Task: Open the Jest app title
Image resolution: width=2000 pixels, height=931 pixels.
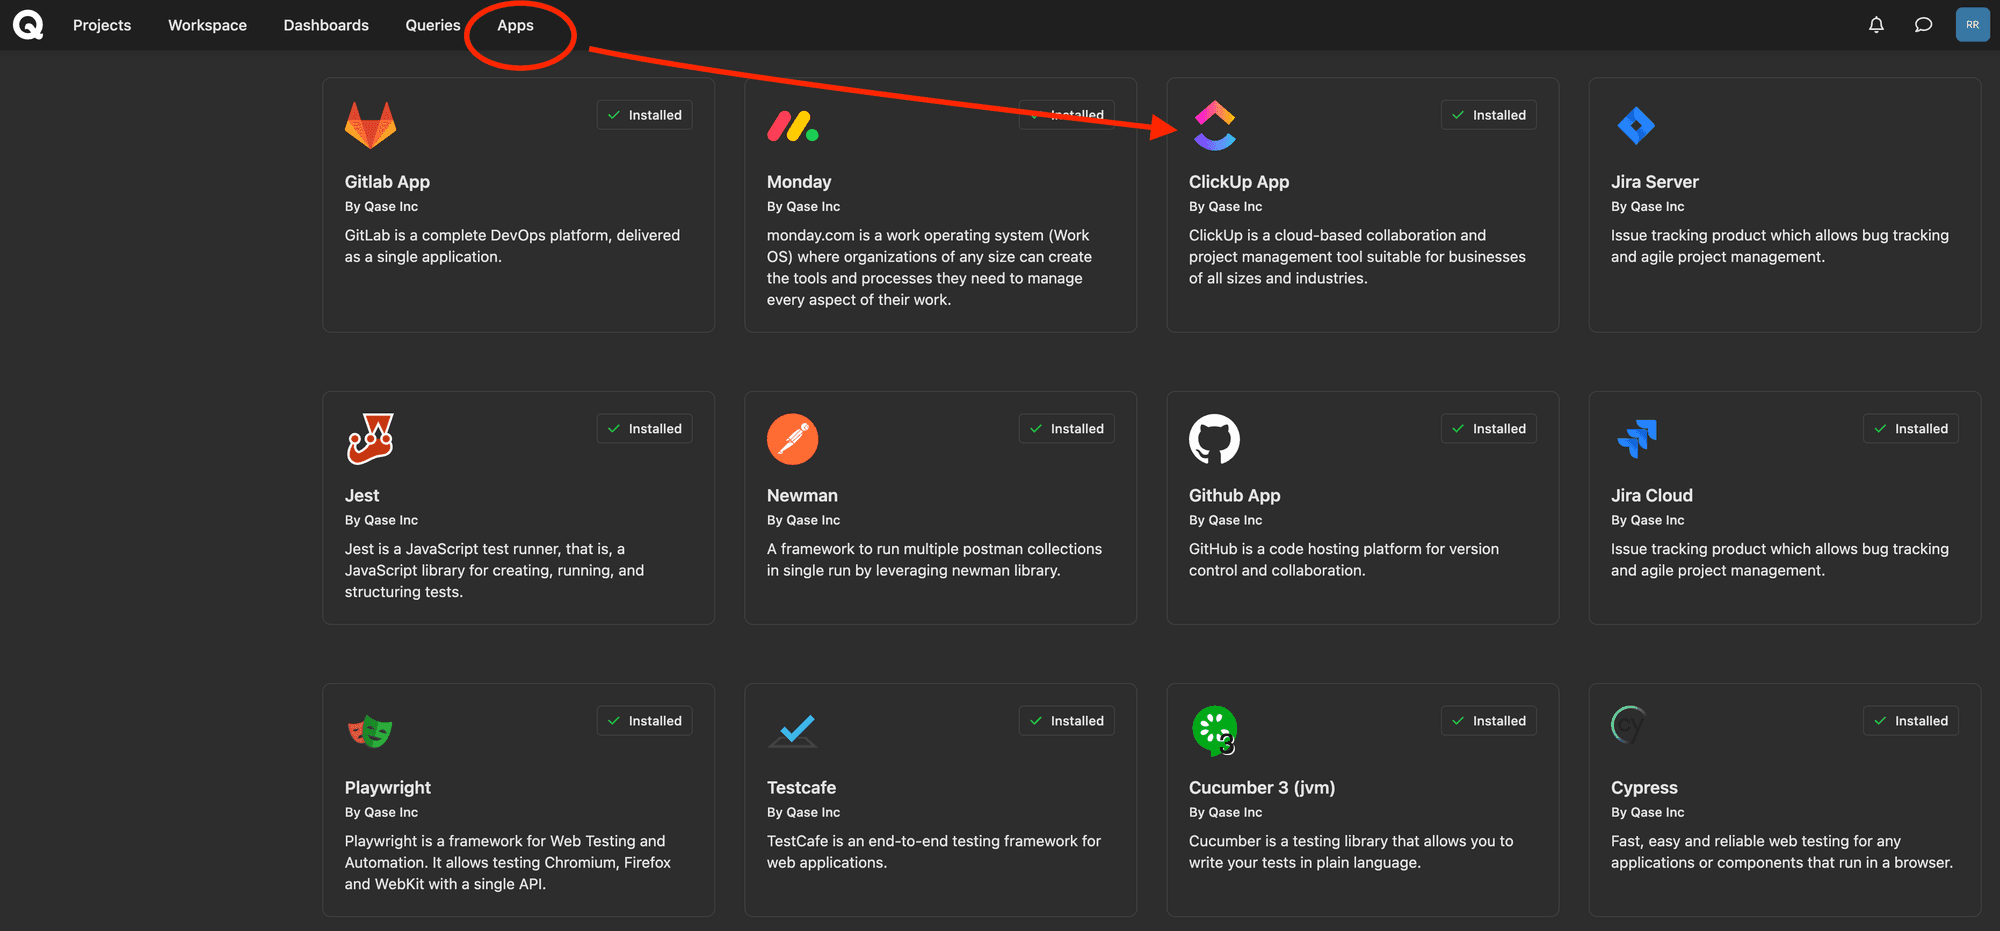Action: pos(362,496)
